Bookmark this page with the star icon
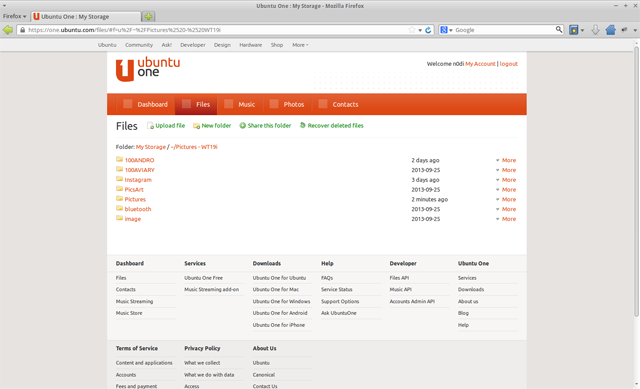 (412, 30)
